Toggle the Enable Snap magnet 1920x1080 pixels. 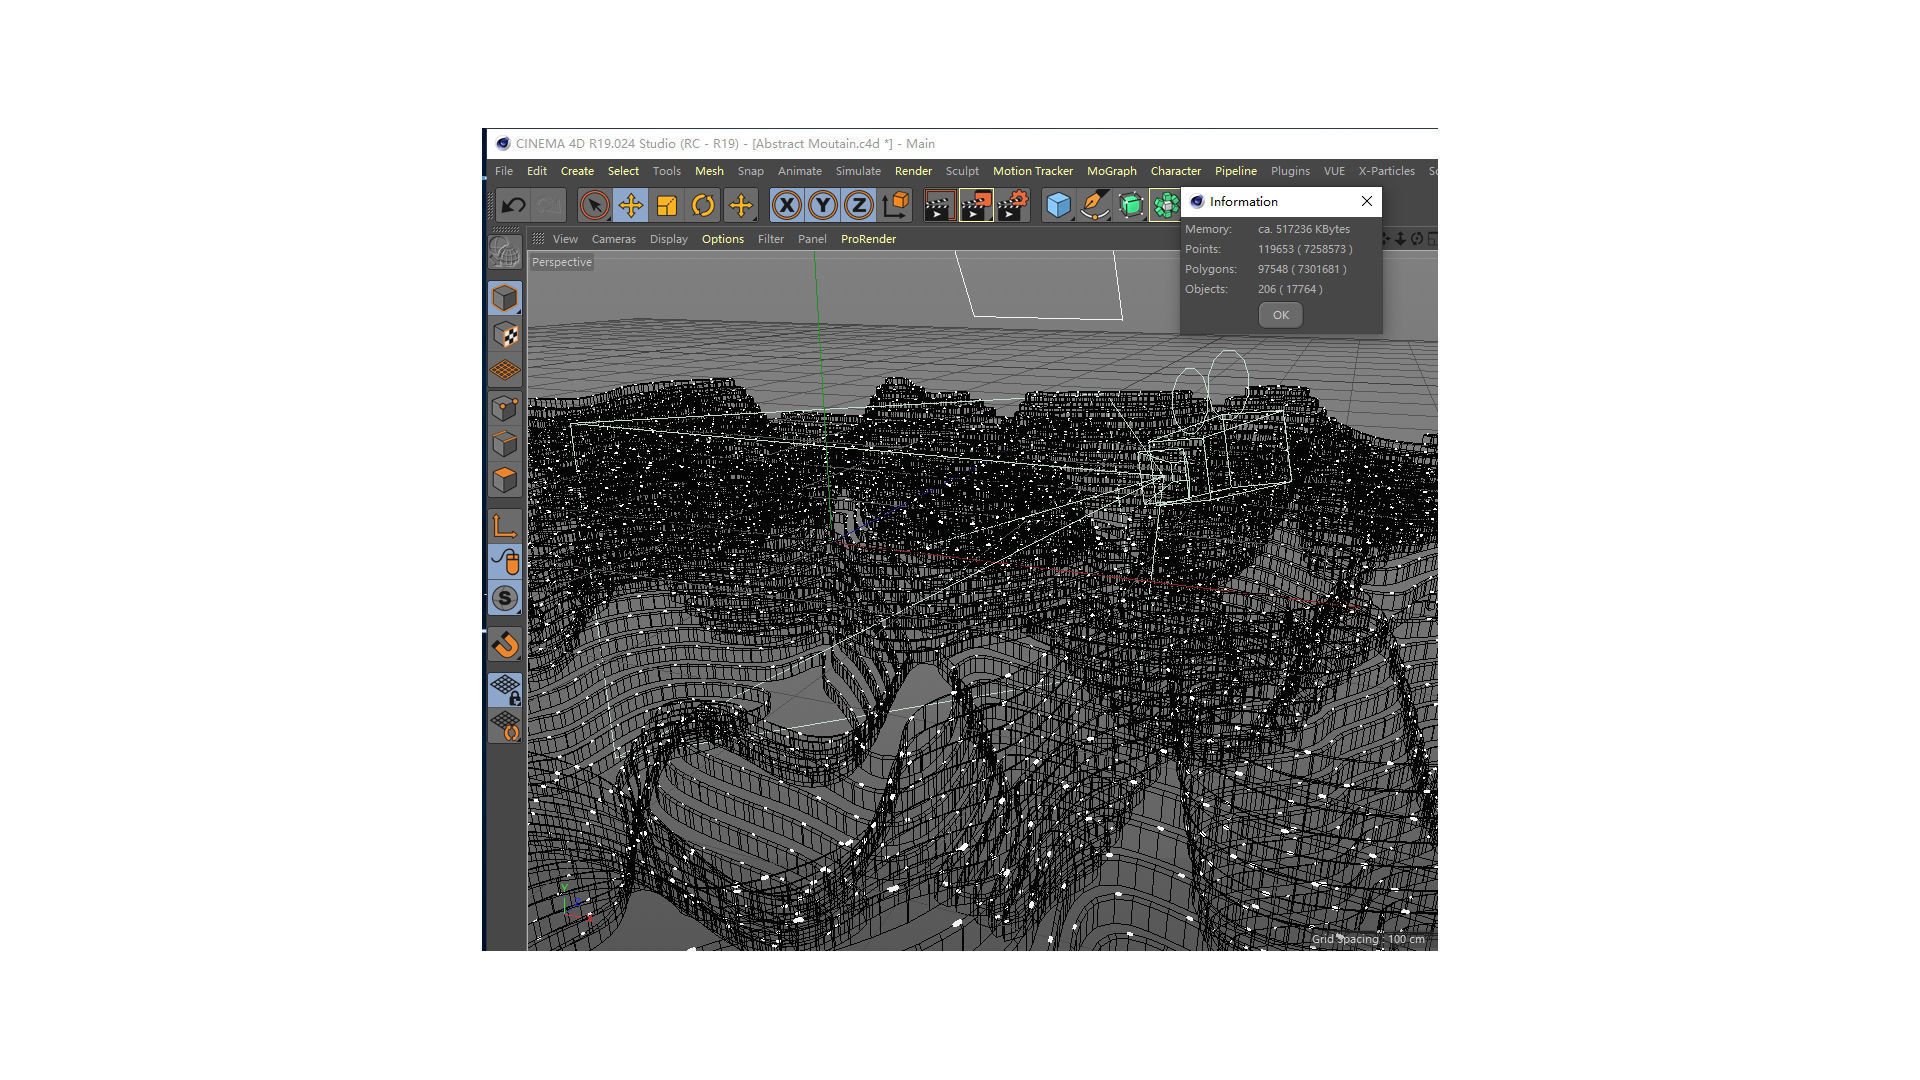click(x=505, y=644)
